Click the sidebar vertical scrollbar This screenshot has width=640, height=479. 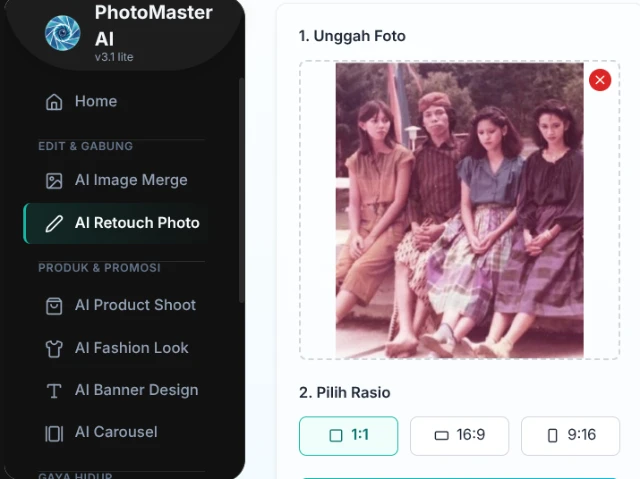point(241,190)
